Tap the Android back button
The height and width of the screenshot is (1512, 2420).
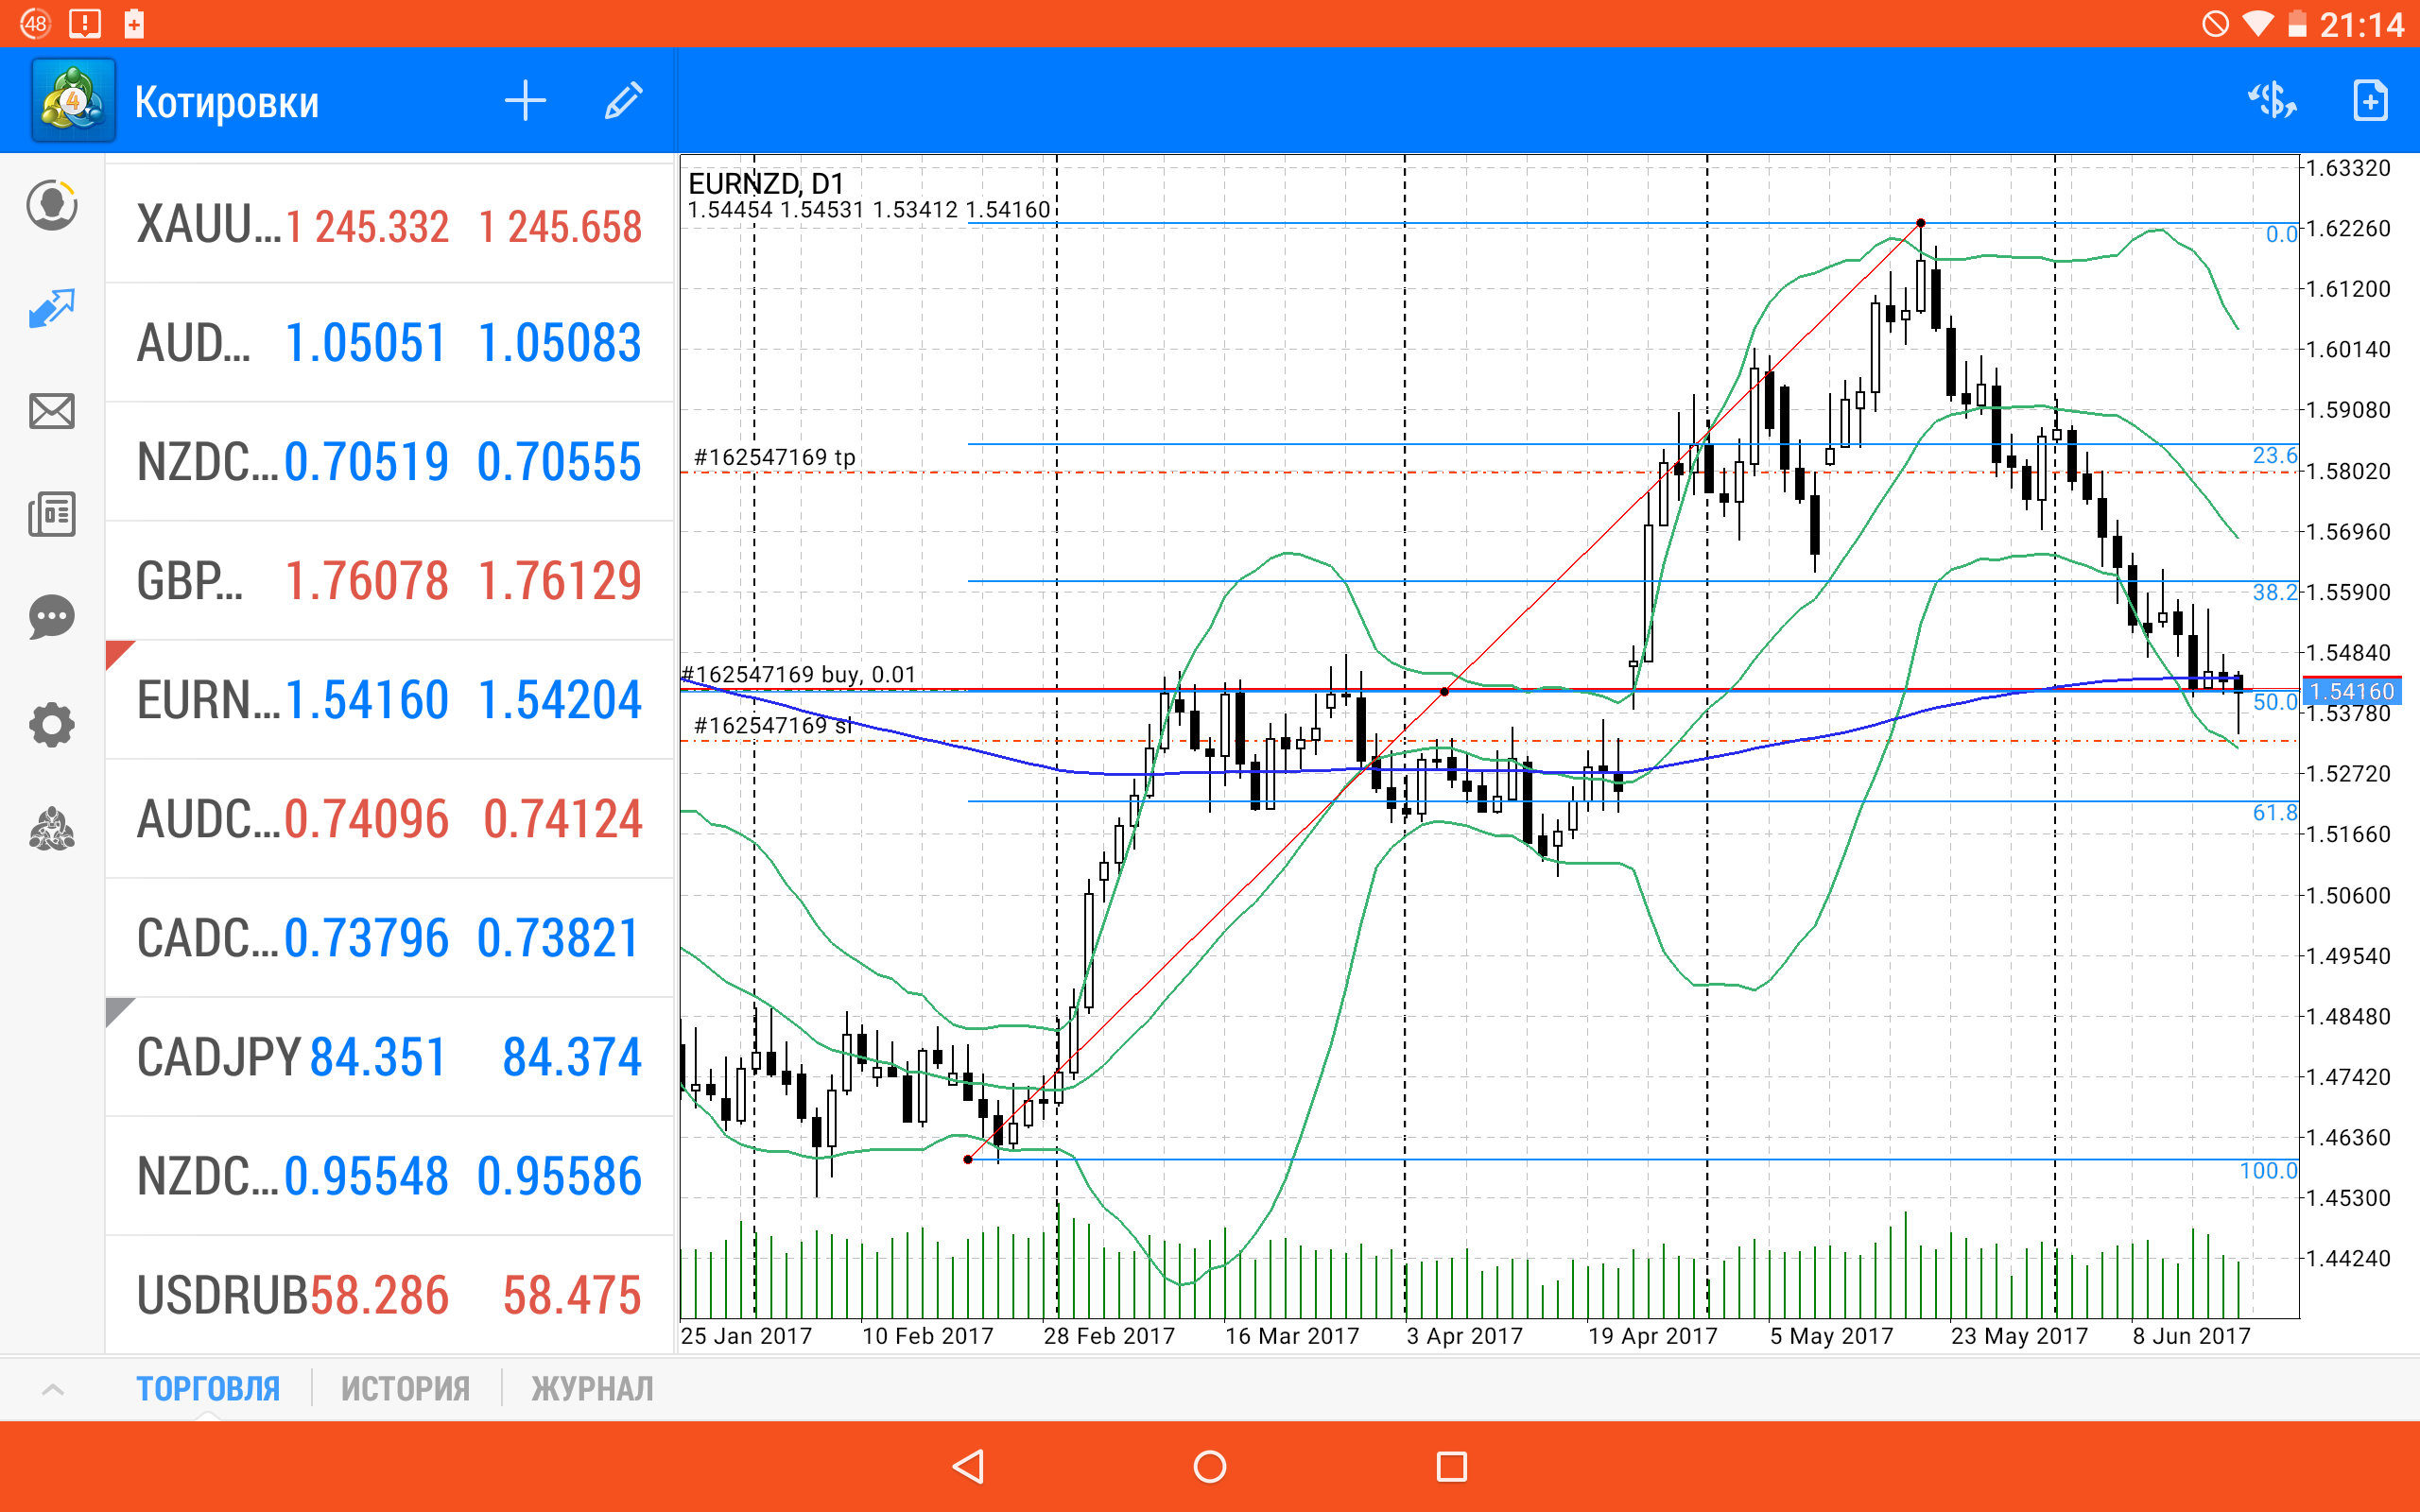pyautogui.click(x=968, y=1466)
